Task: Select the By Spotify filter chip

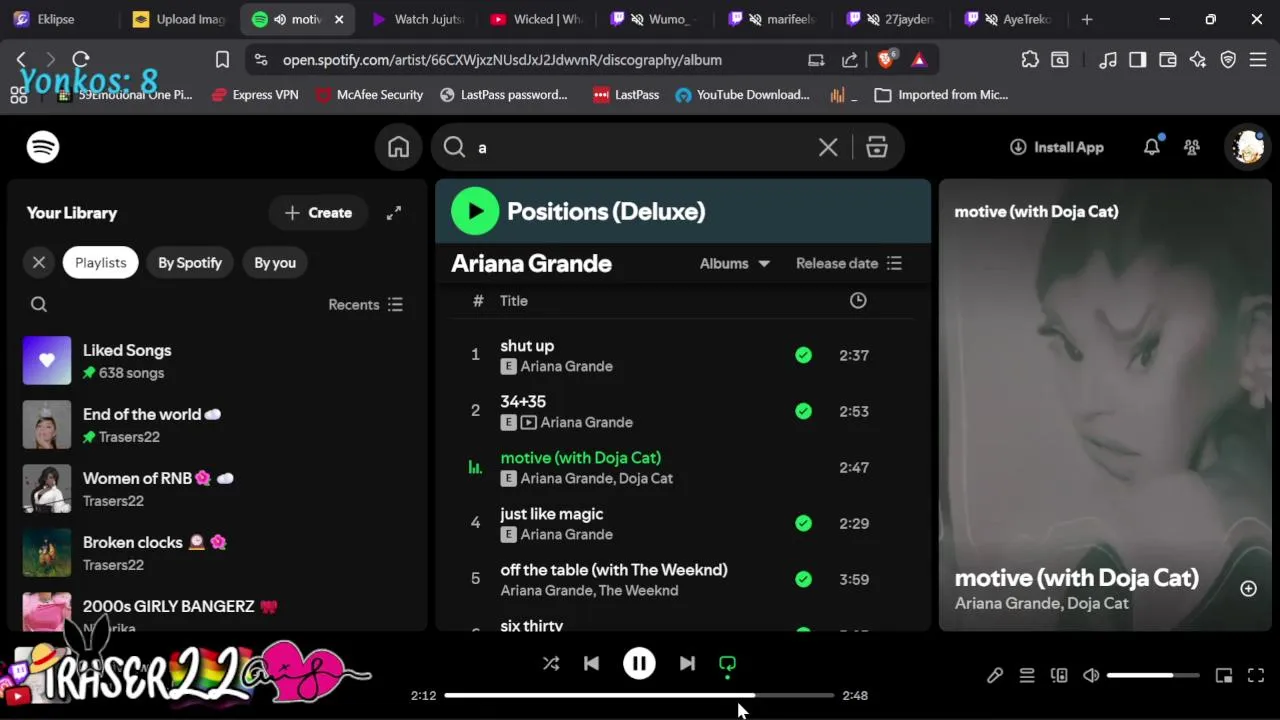Action: [x=190, y=263]
